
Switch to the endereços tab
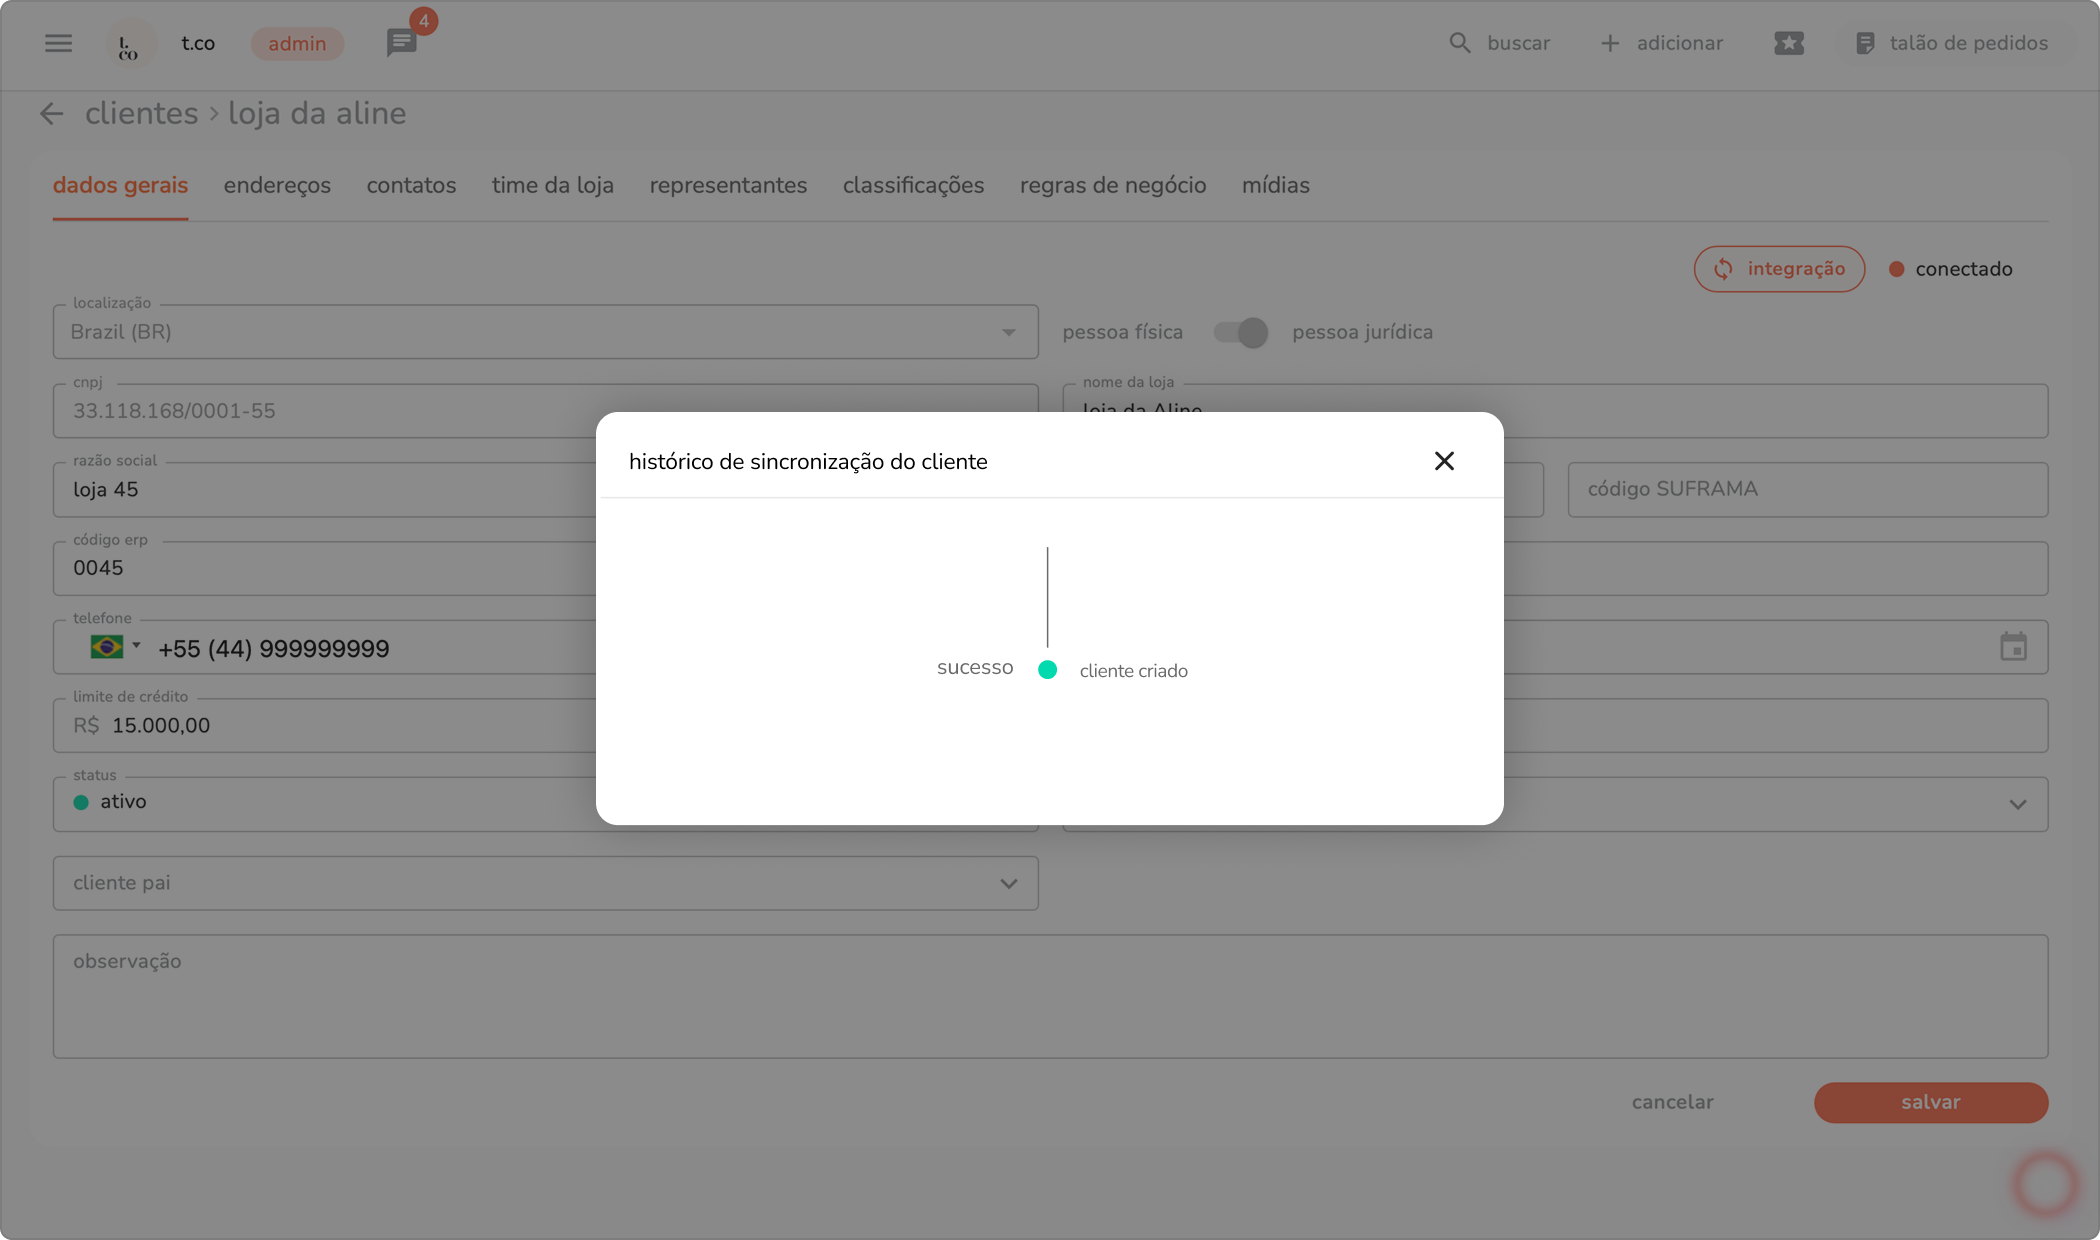pyautogui.click(x=277, y=186)
